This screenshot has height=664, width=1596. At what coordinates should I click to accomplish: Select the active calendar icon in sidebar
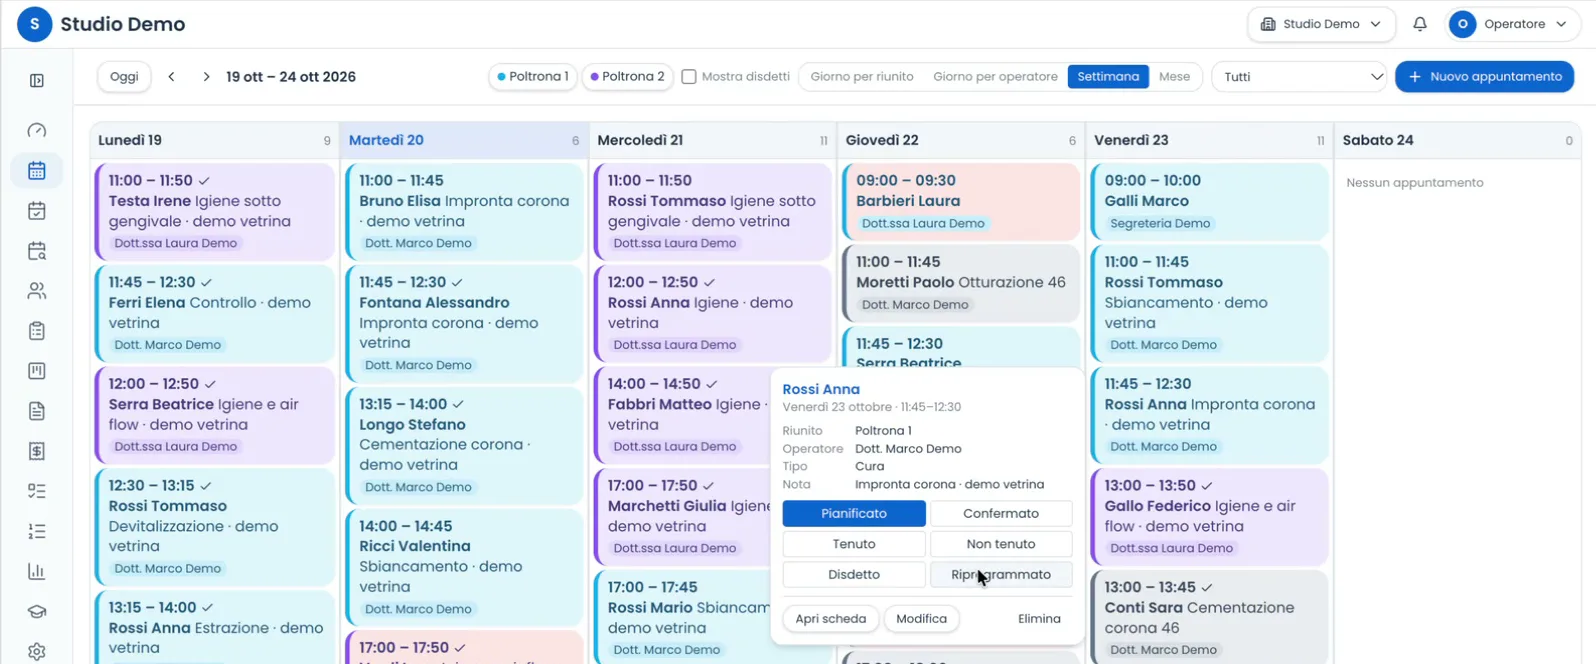click(37, 171)
